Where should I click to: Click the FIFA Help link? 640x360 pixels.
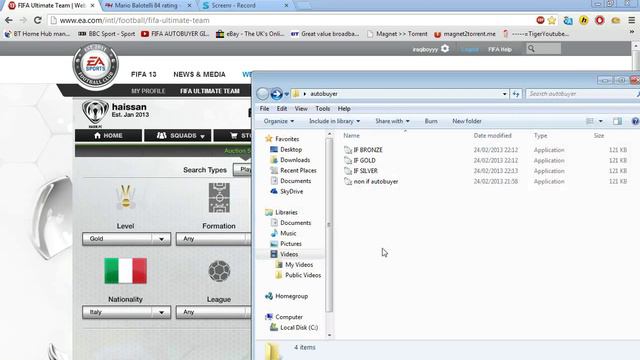(x=500, y=49)
